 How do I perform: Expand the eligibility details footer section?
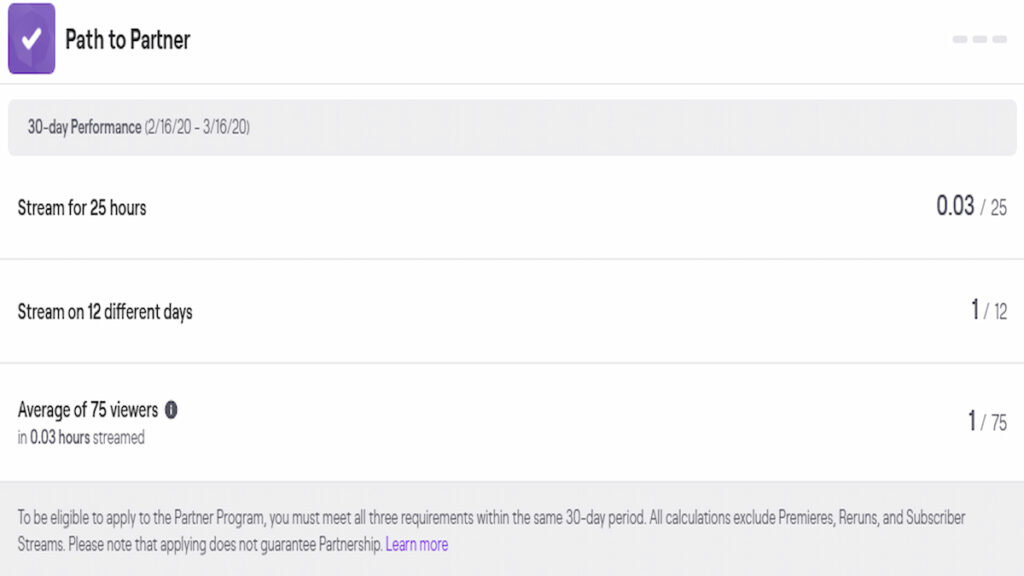[512, 530]
